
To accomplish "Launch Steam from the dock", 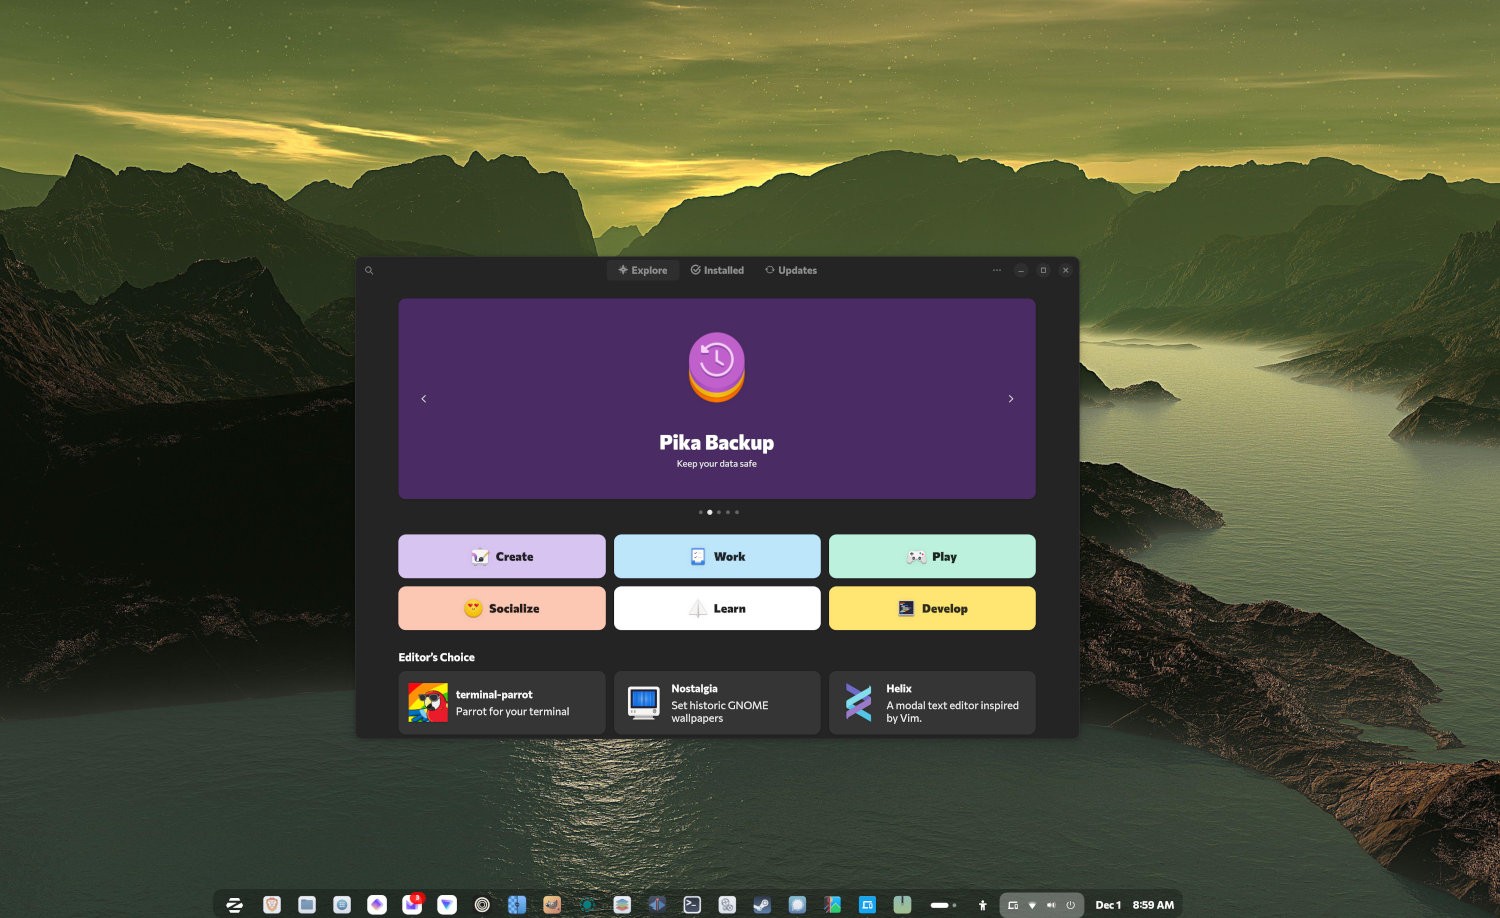I will coord(760,904).
